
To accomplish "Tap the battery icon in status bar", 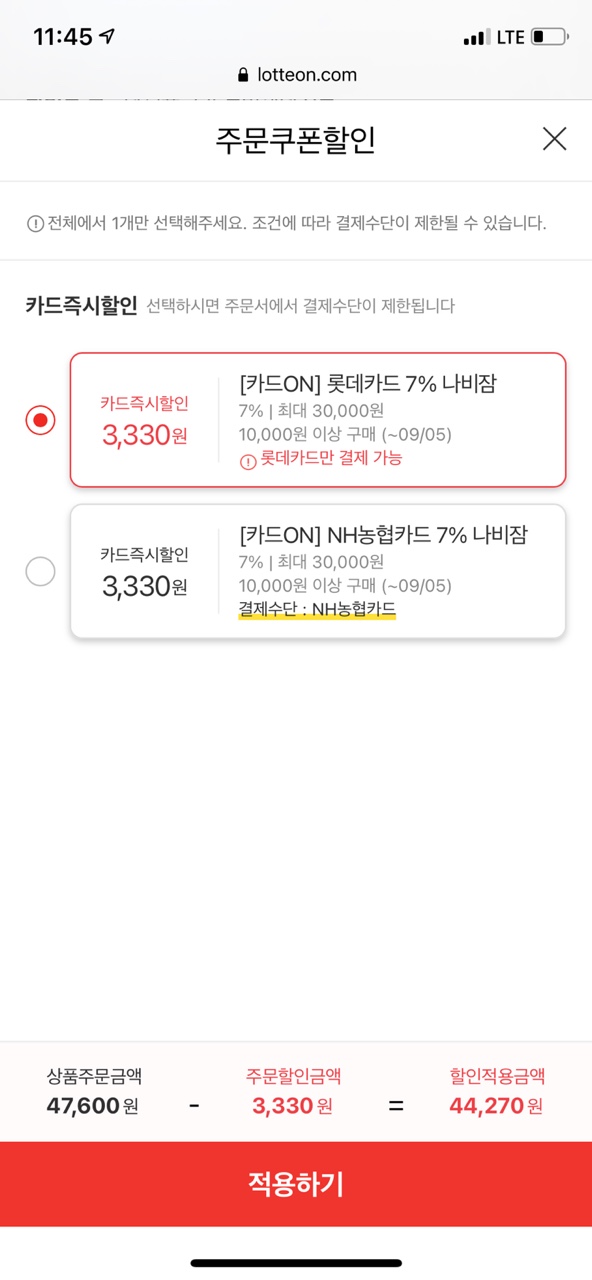I will point(550,37).
